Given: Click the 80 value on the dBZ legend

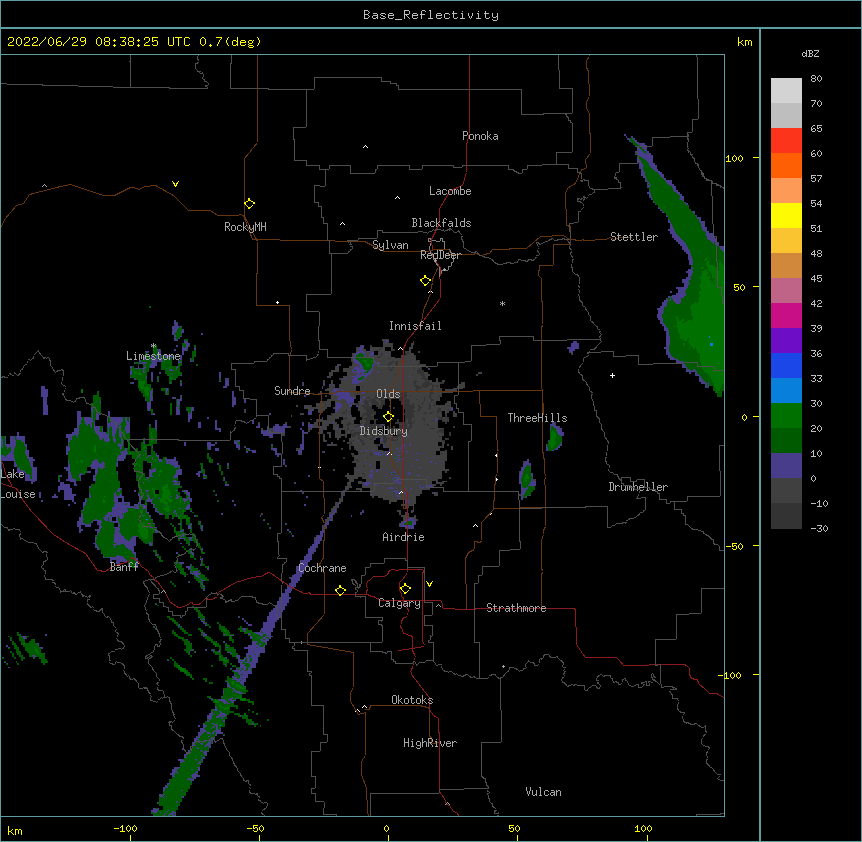Looking at the screenshot, I should (816, 79).
